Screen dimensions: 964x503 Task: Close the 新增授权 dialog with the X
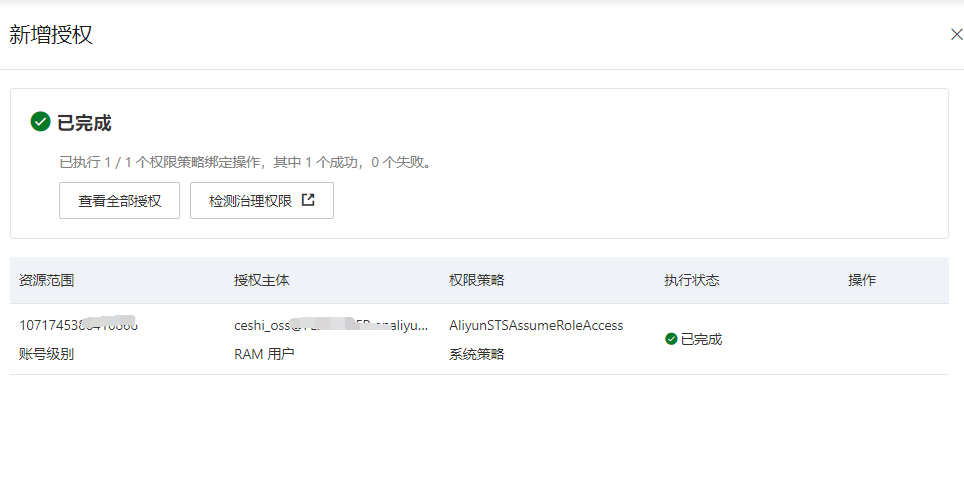coord(957,34)
